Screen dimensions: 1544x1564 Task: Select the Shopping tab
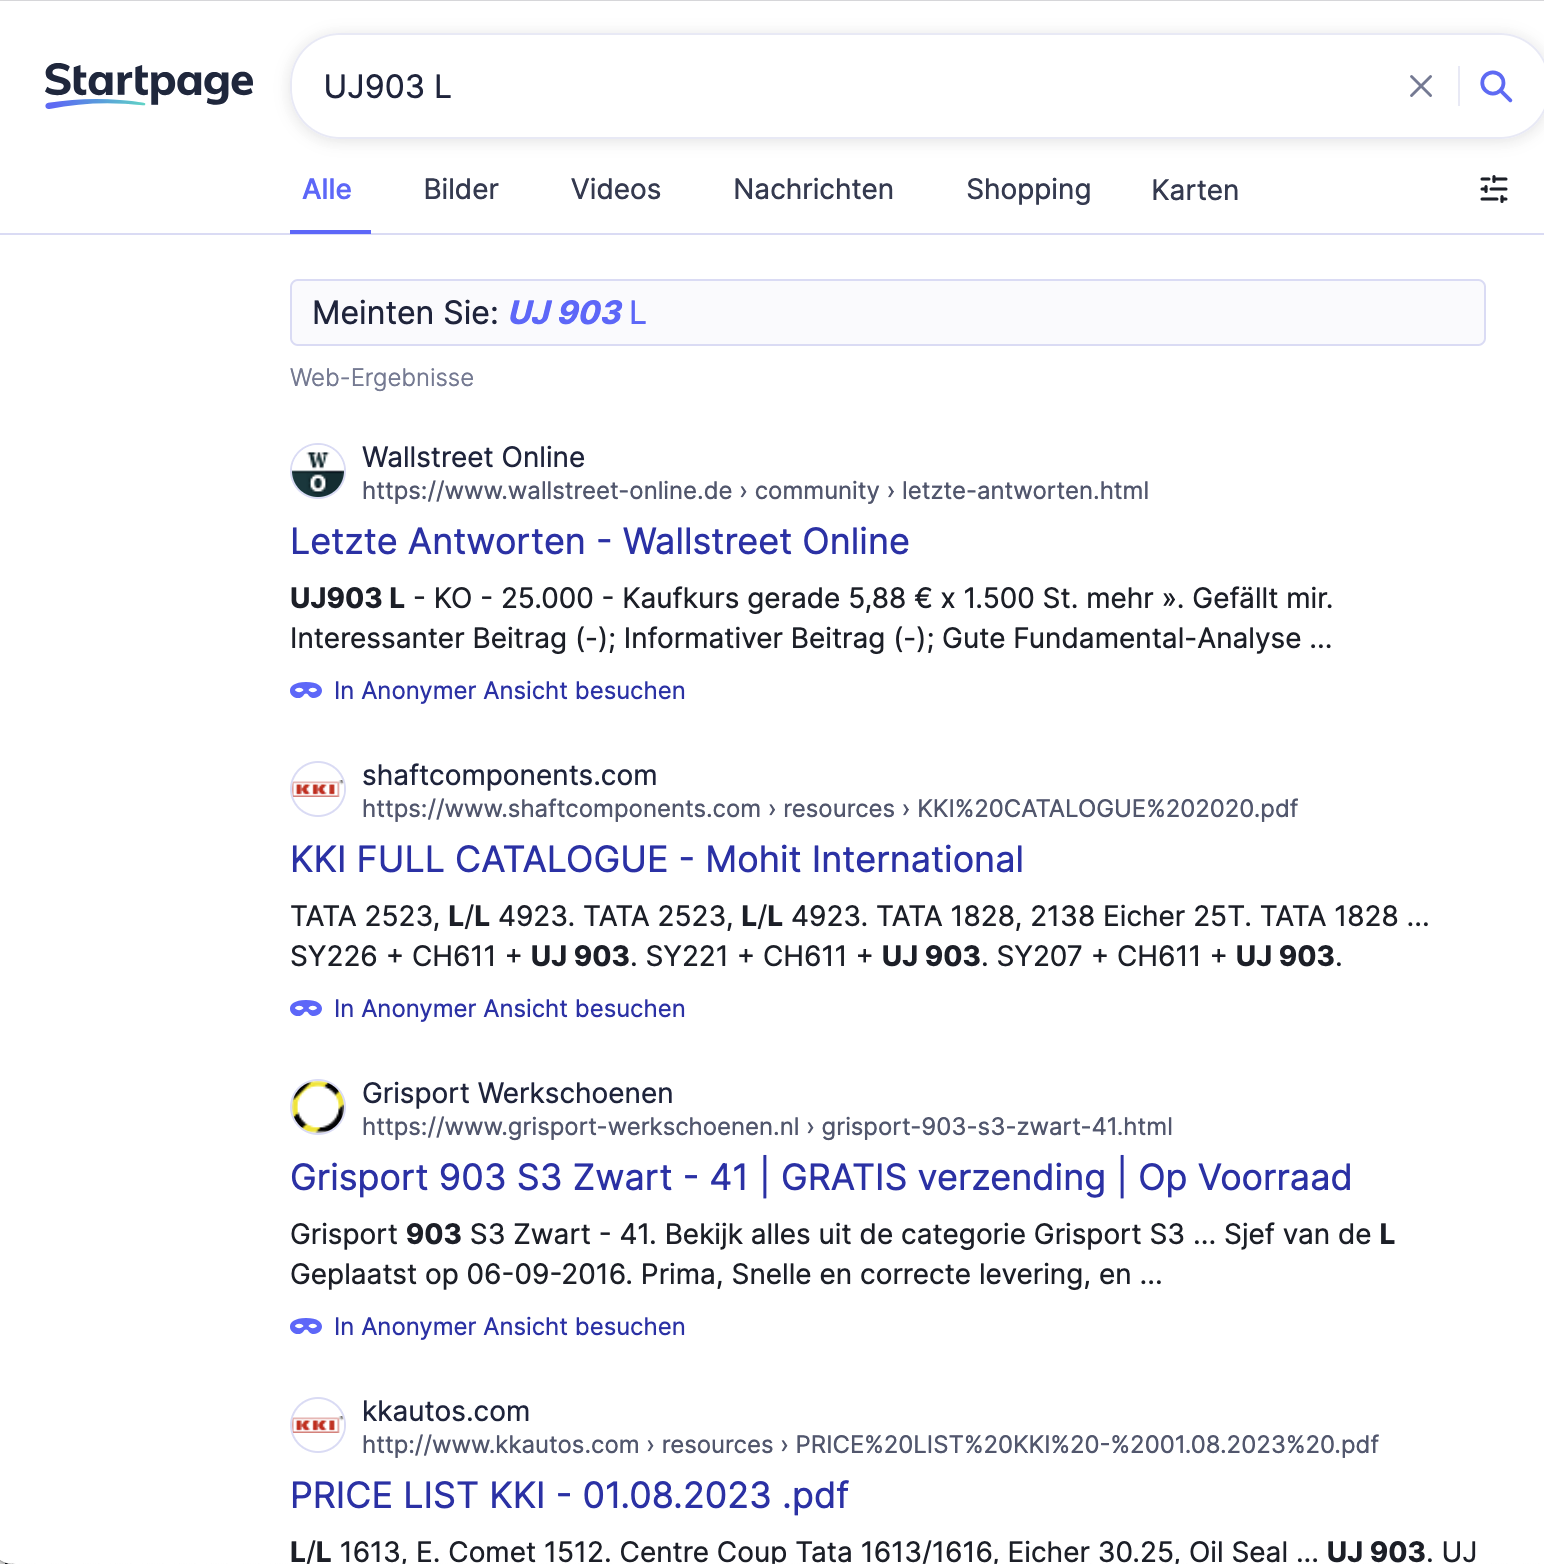(x=1028, y=190)
